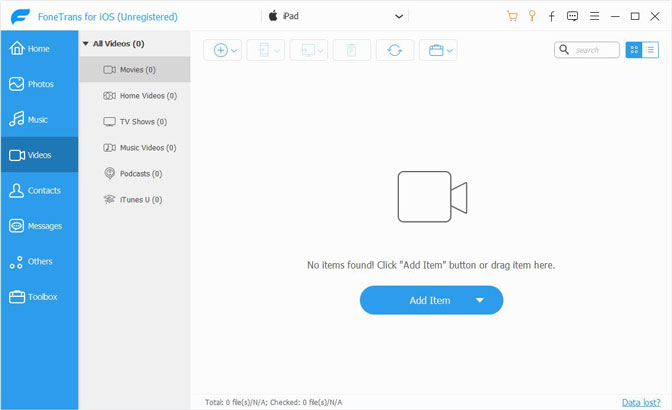The image size is (672, 410).
Task: Click the Podcasts antenna icon
Action: (110, 173)
